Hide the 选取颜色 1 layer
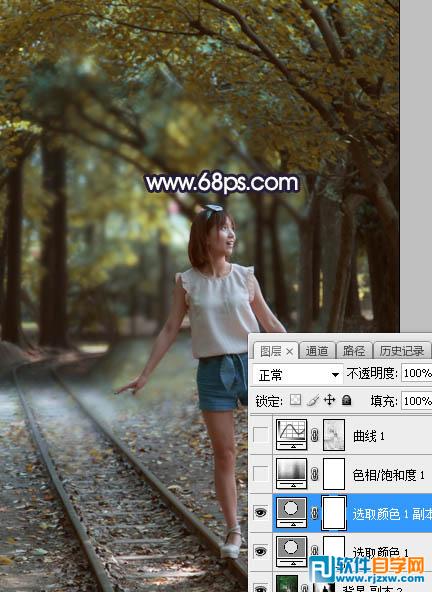This screenshot has height=592, width=432. (x=261, y=552)
